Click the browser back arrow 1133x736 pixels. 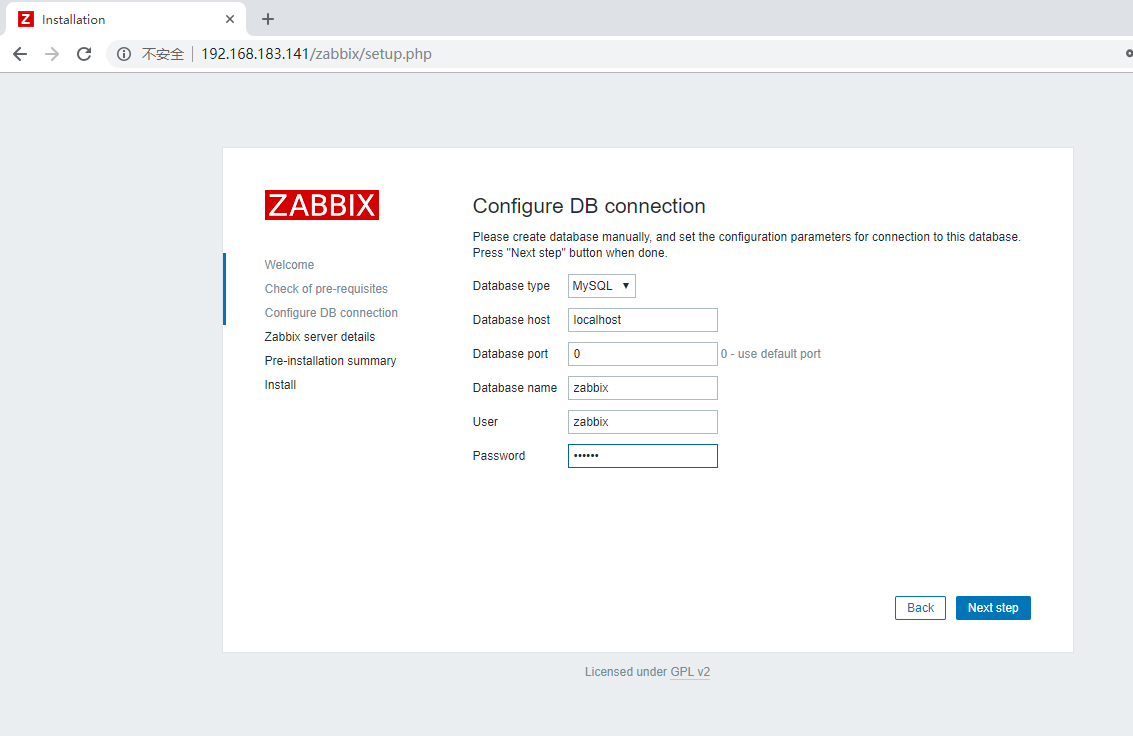(20, 54)
